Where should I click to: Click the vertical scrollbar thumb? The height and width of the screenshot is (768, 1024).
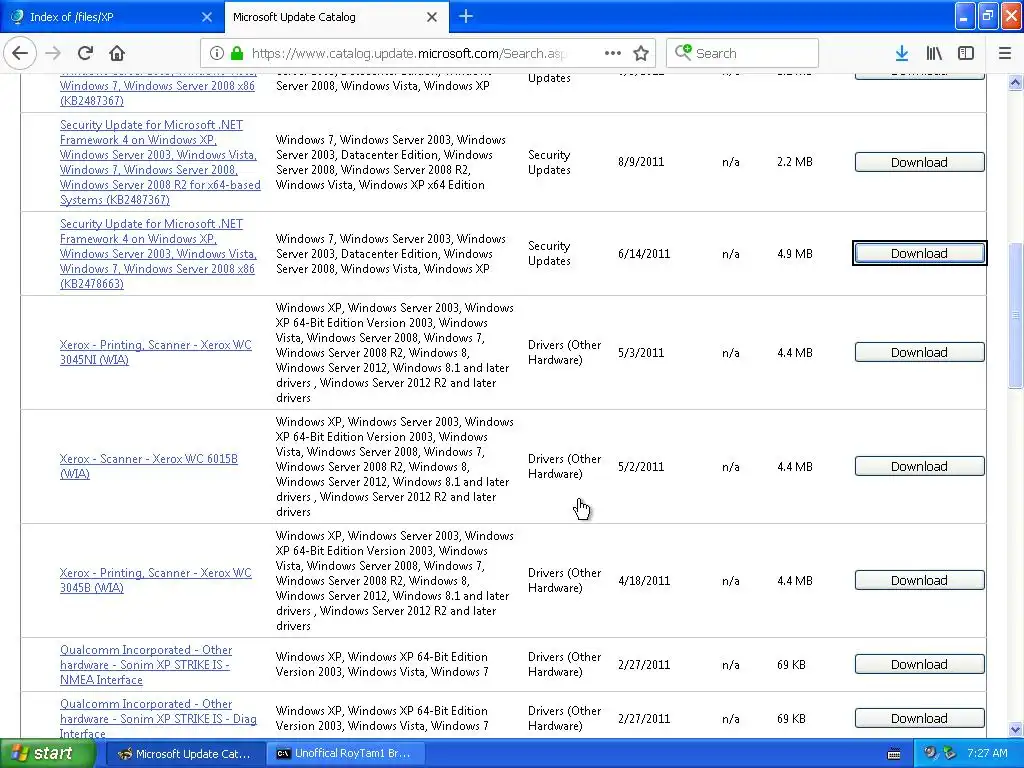coord(1015,315)
